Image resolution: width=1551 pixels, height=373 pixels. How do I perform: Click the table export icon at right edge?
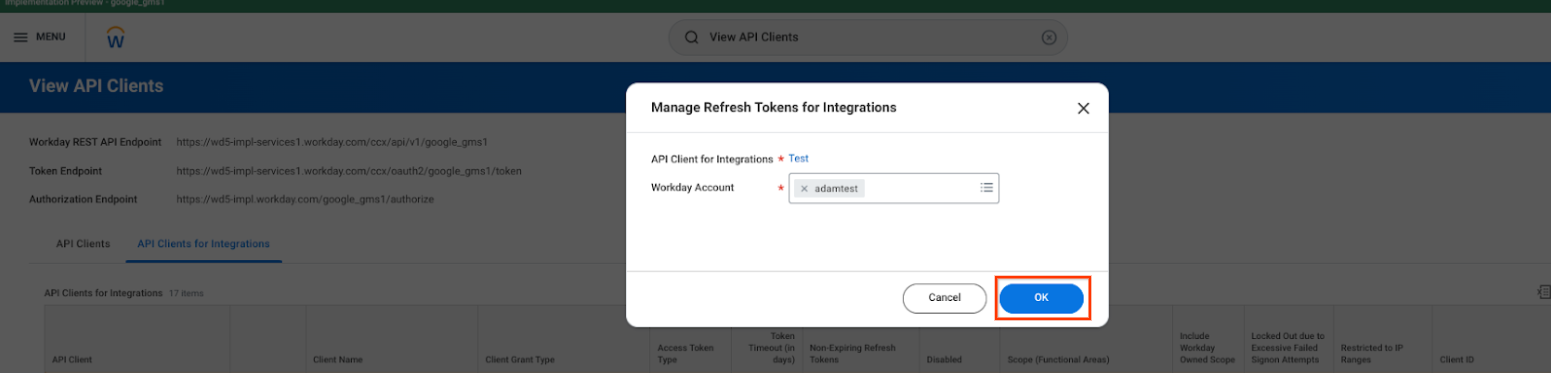1544,292
